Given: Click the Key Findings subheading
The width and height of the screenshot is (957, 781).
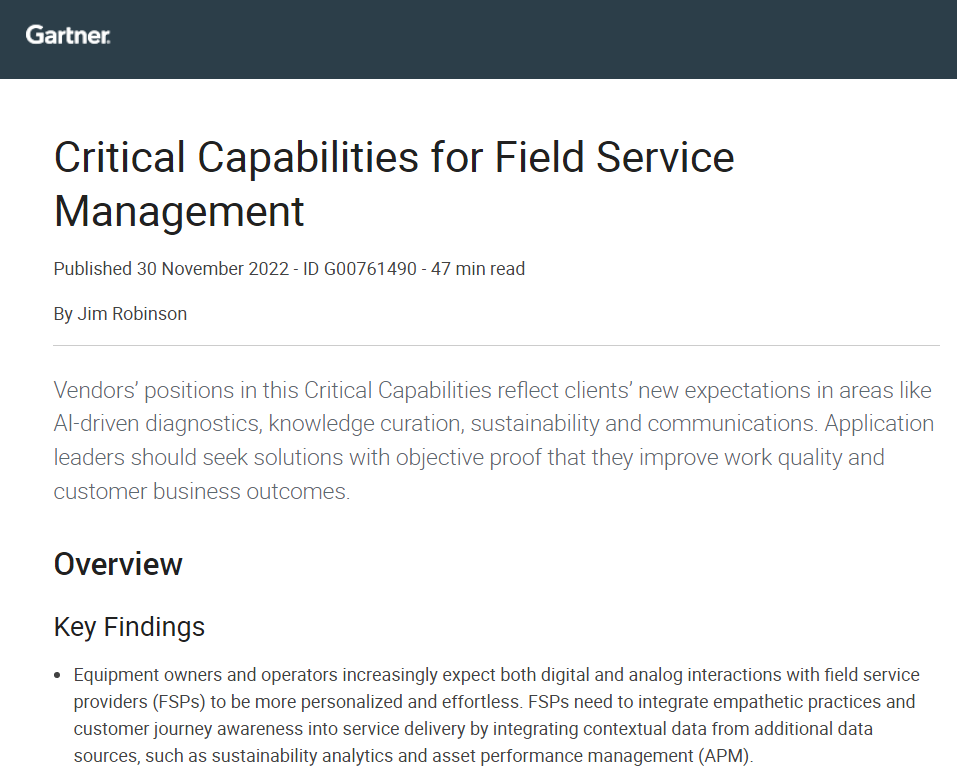Looking at the screenshot, I should click(129, 627).
